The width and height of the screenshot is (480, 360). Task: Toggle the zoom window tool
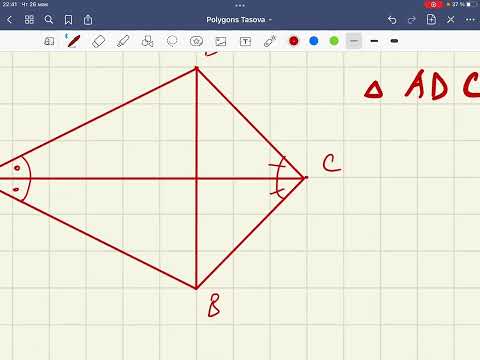point(49,41)
